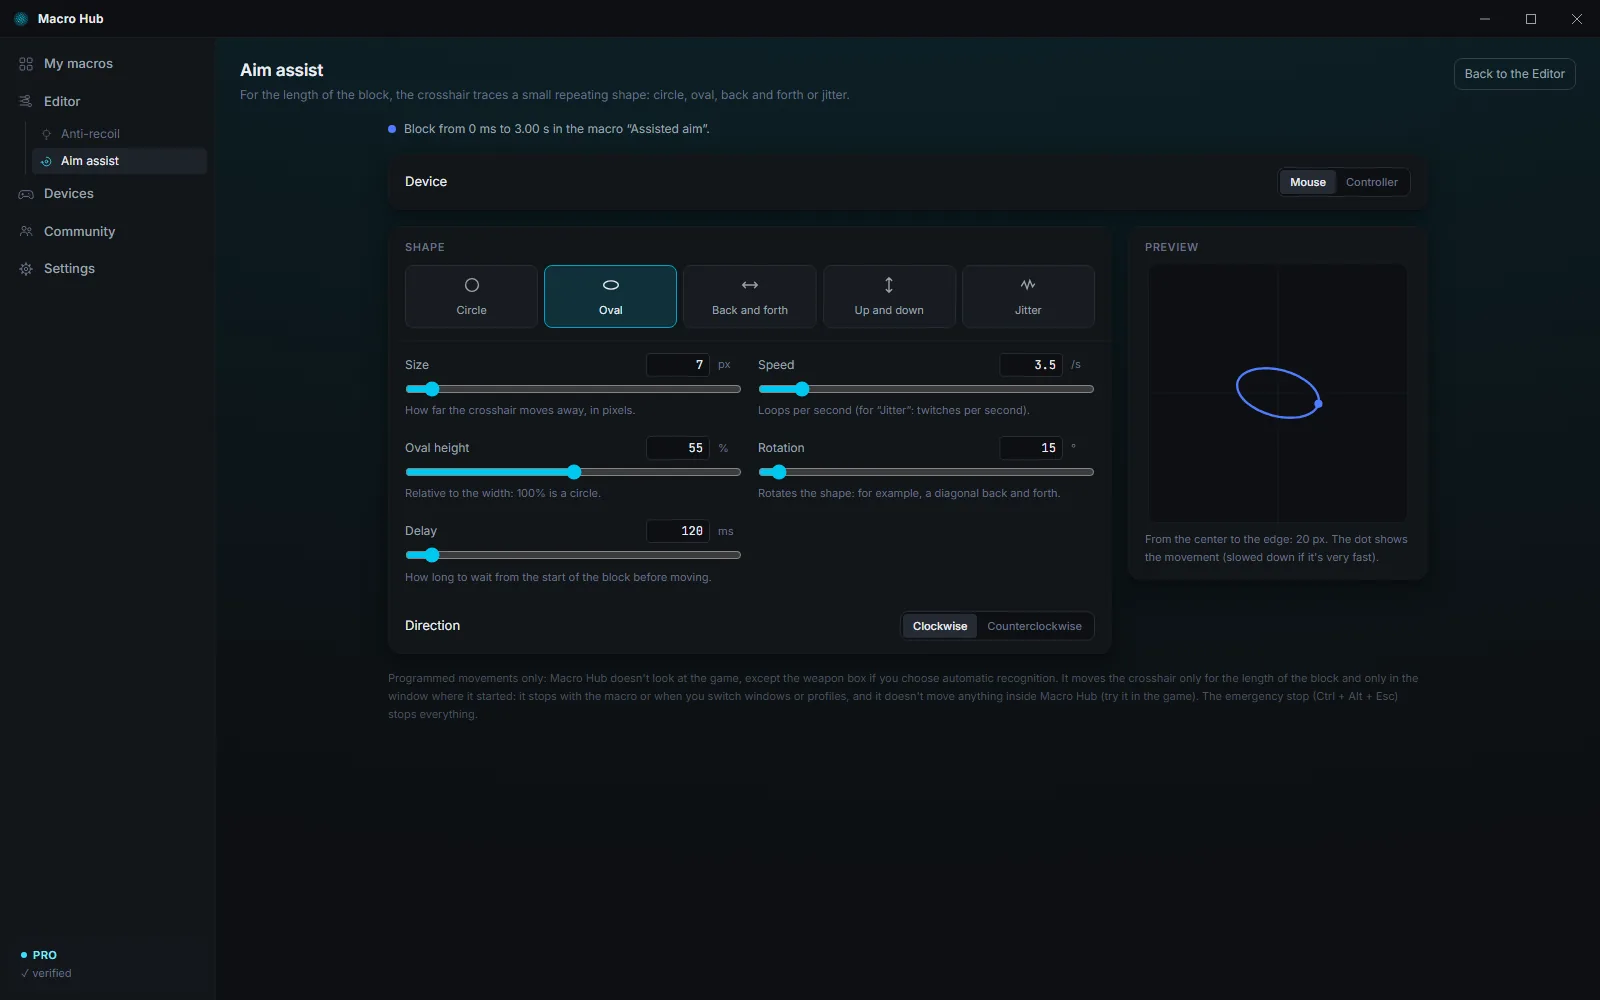Click the PRO status label
The image size is (1600, 1000).
click(45, 955)
